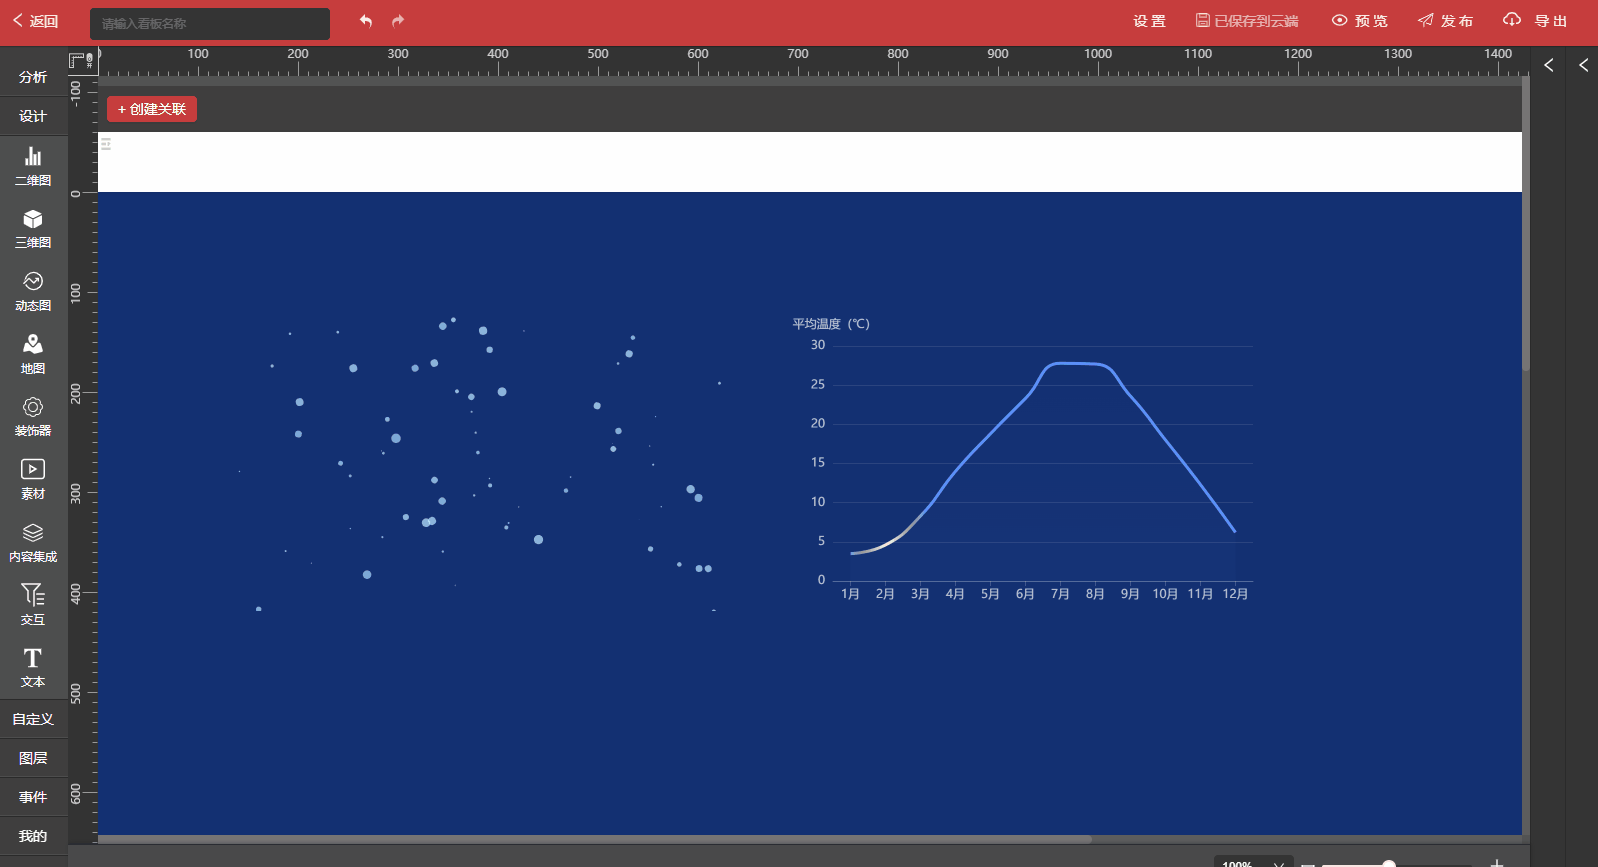Select the 文本 text tool
The height and width of the screenshot is (867, 1598).
(33, 667)
